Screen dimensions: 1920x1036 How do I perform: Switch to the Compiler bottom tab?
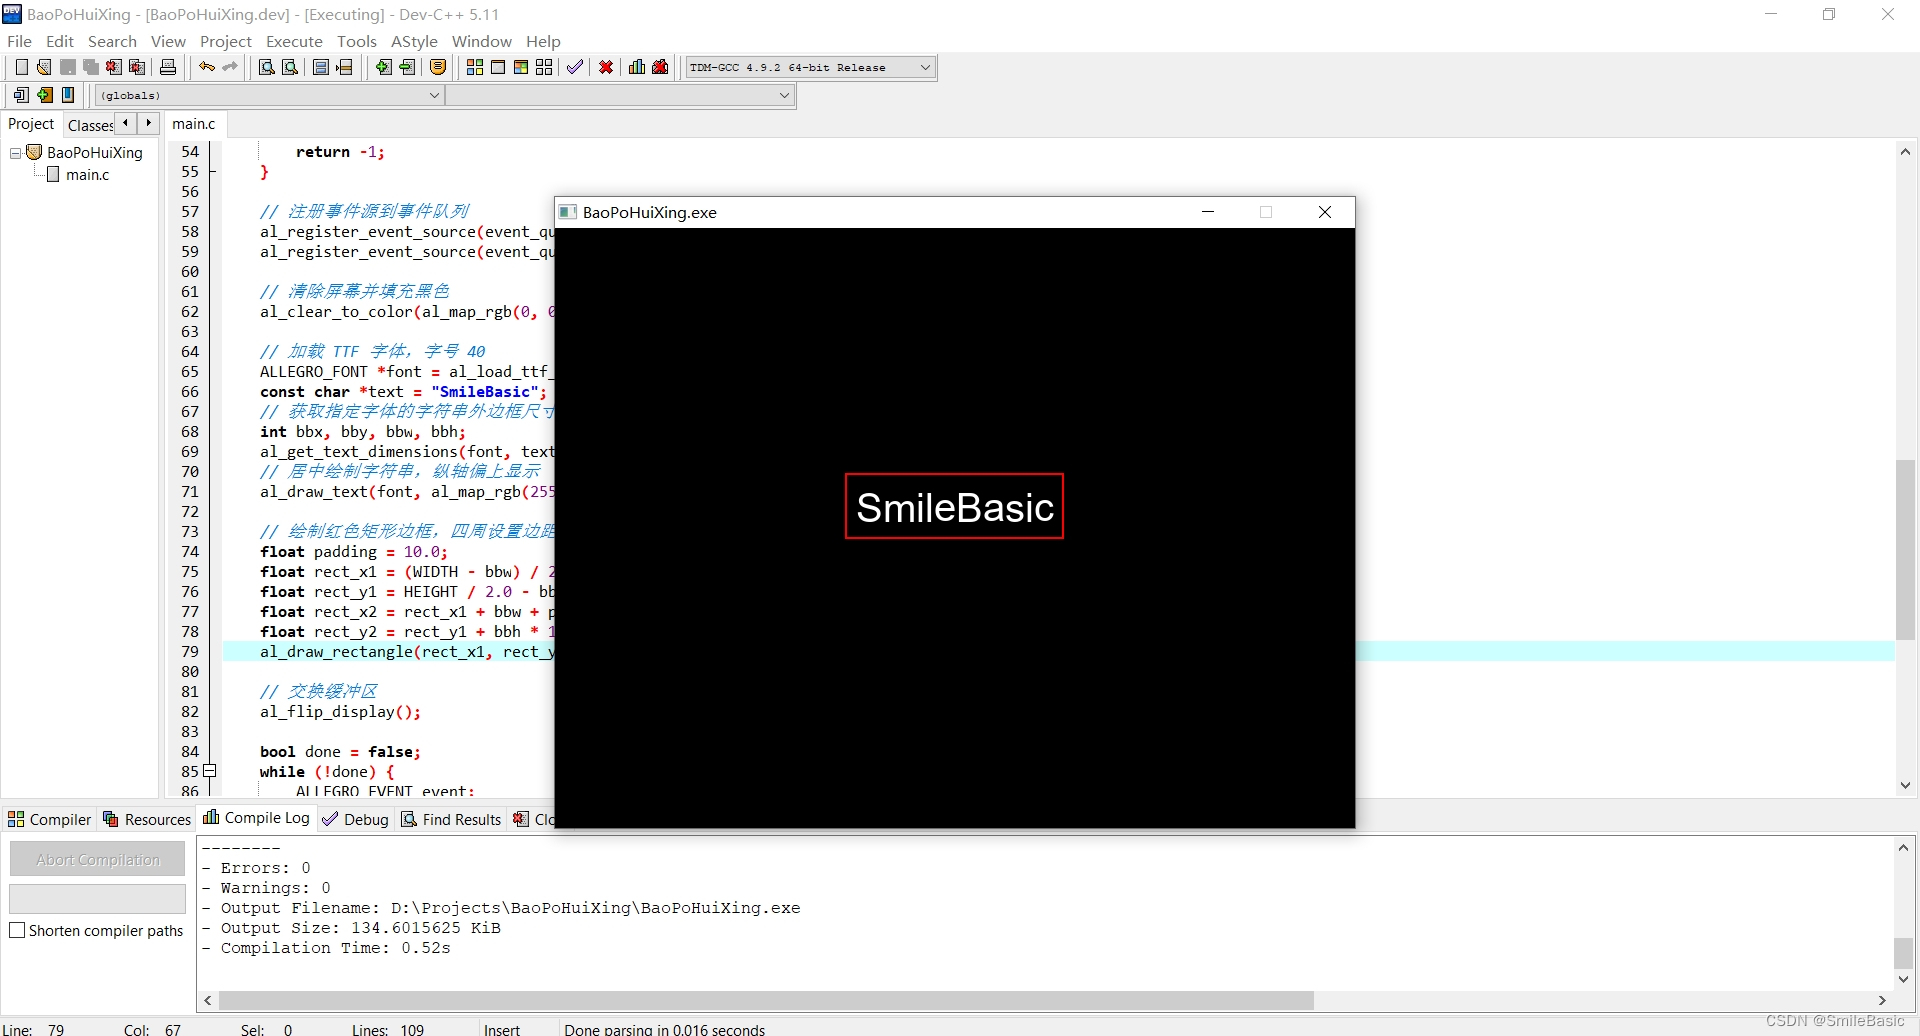50,819
